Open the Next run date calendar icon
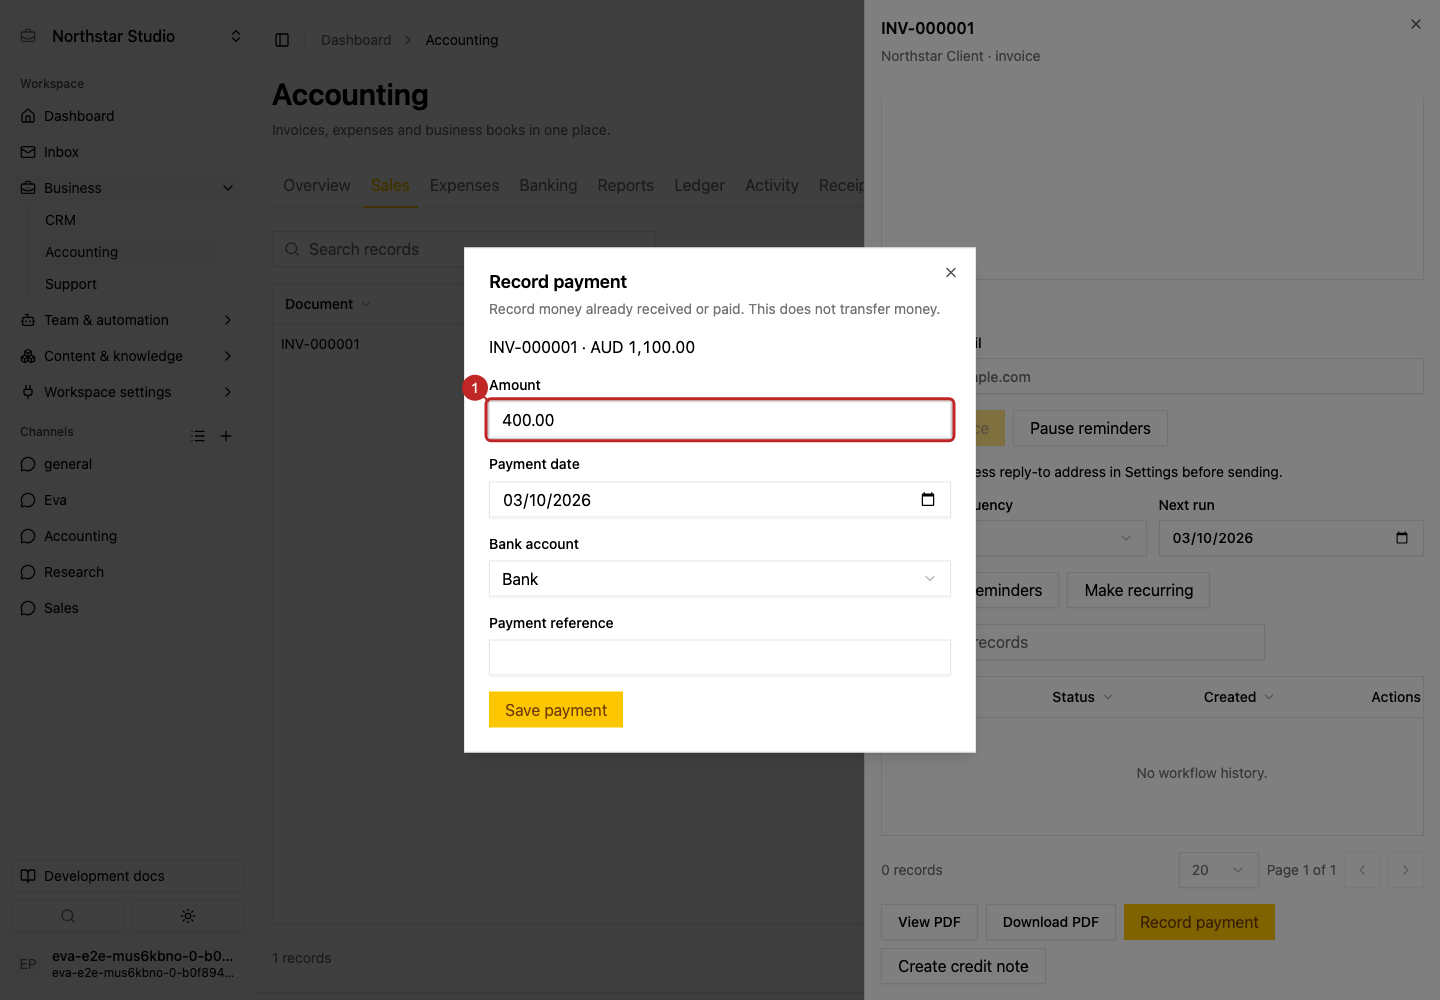The width and height of the screenshot is (1440, 1000). [1402, 538]
